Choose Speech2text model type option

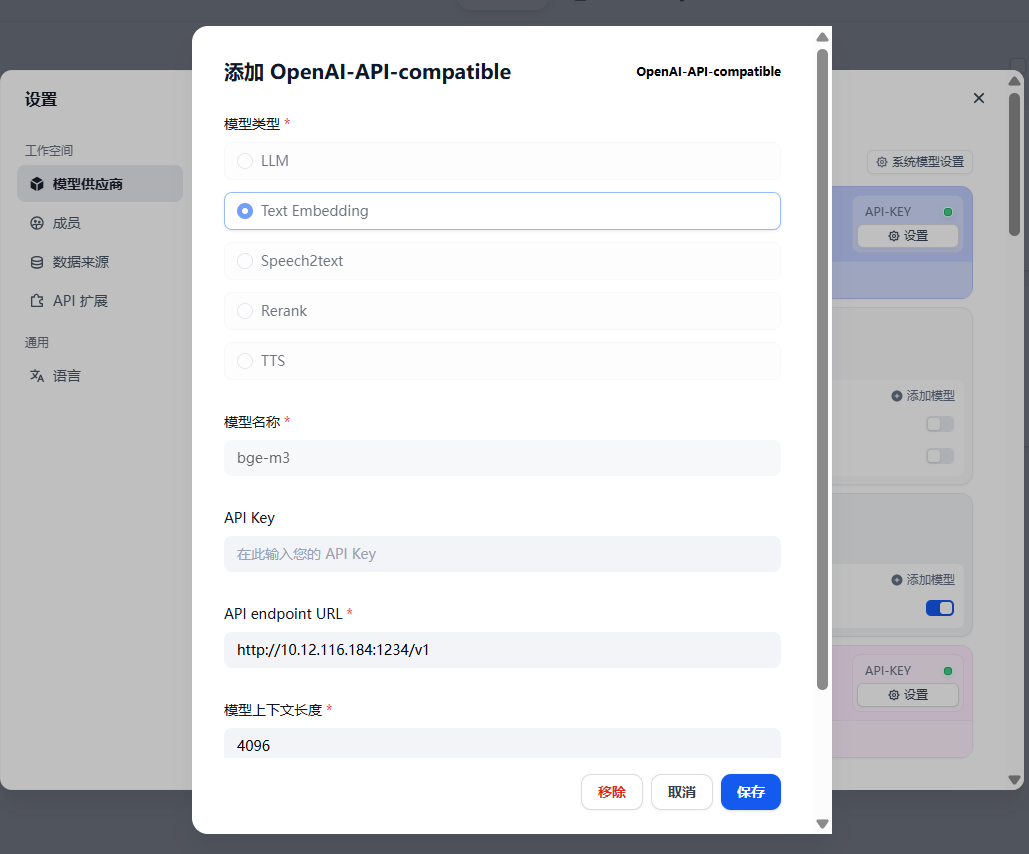(x=502, y=261)
